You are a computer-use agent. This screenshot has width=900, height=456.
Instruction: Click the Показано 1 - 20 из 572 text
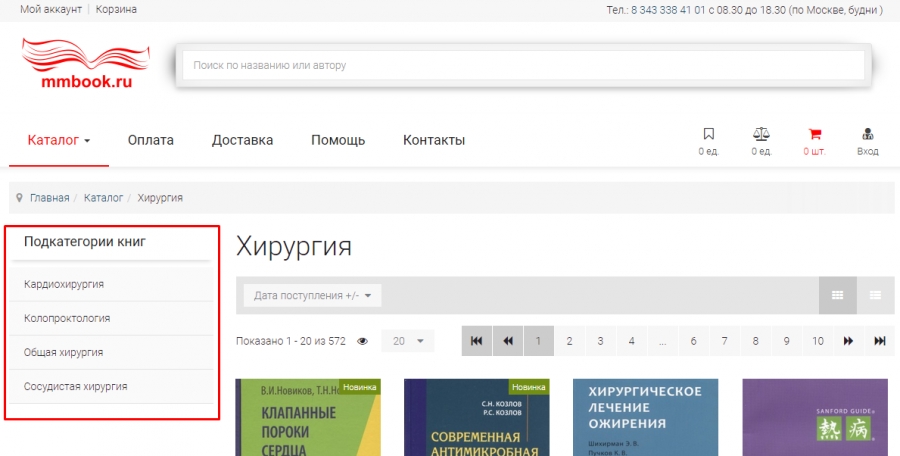[x=291, y=341]
